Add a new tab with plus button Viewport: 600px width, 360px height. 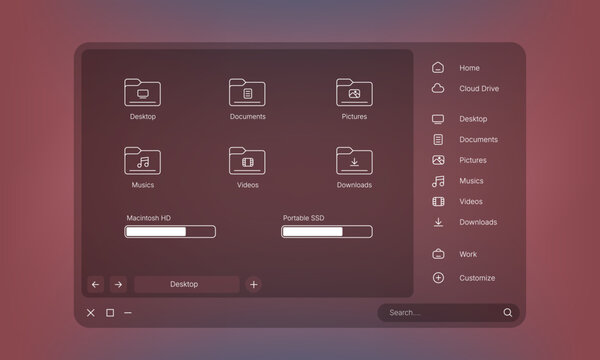coord(253,284)
